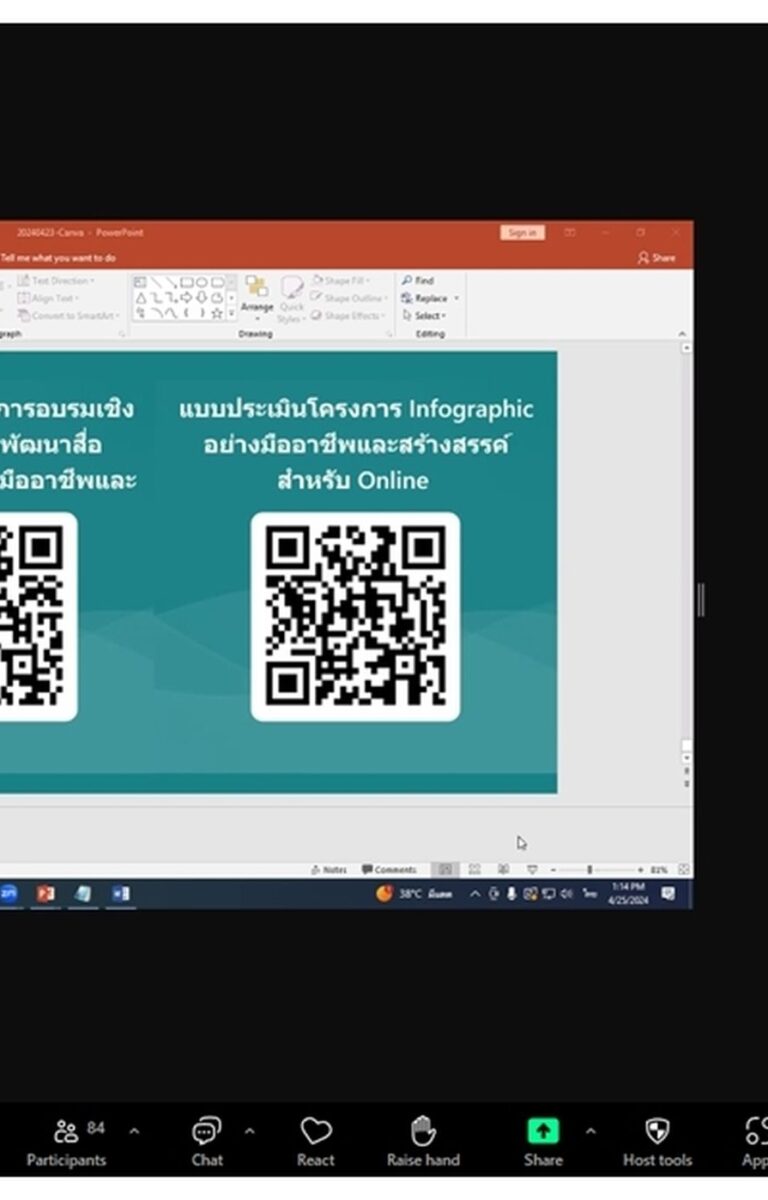Open the Quick Styles gallery
768x1200 pixels.
(x=291, y=298)
